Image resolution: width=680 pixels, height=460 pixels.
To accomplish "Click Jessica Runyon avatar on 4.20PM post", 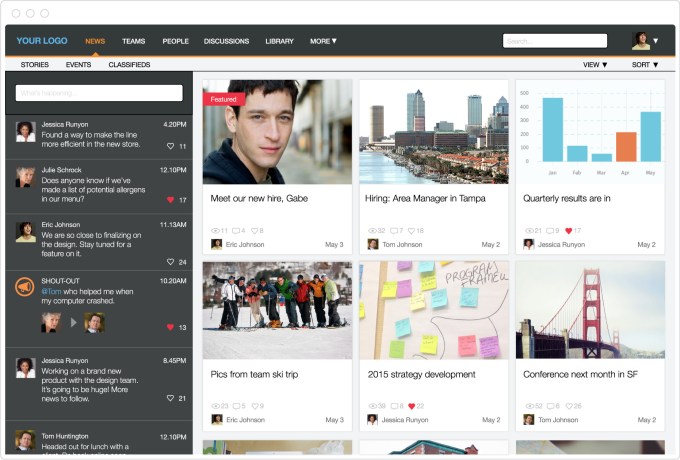I will point(25,132).
